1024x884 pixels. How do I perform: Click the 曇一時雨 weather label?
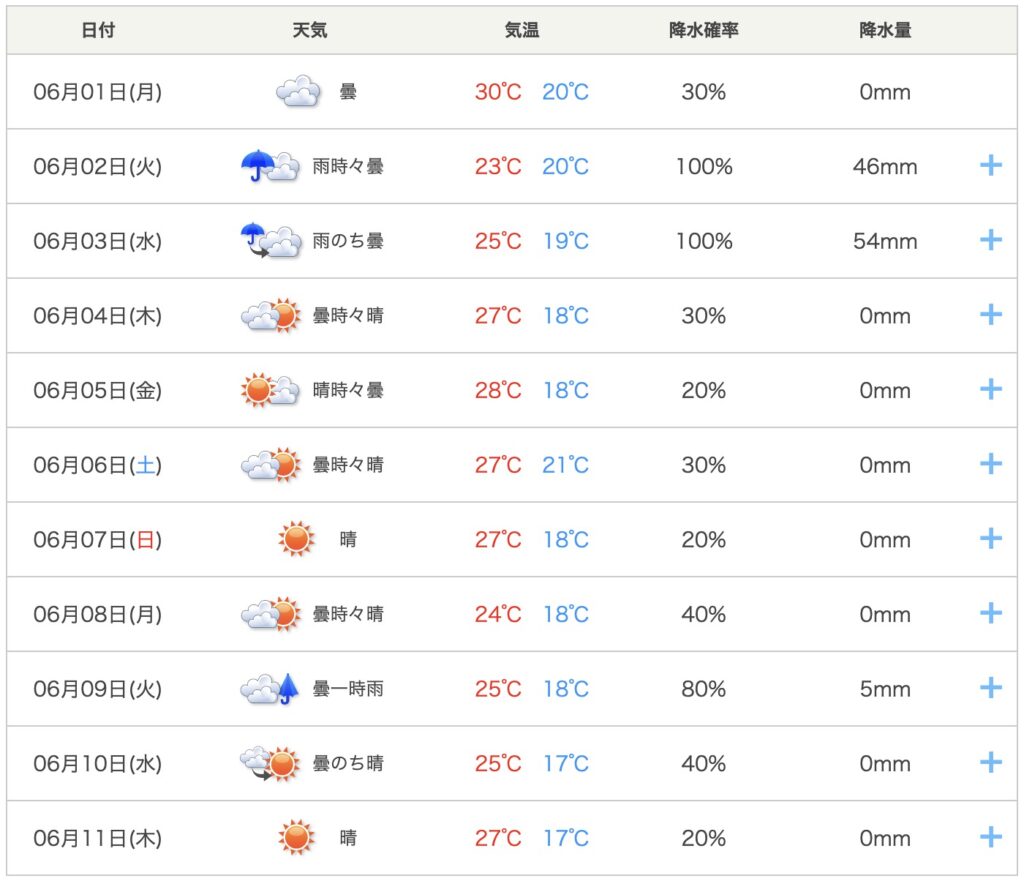point(347,689)
